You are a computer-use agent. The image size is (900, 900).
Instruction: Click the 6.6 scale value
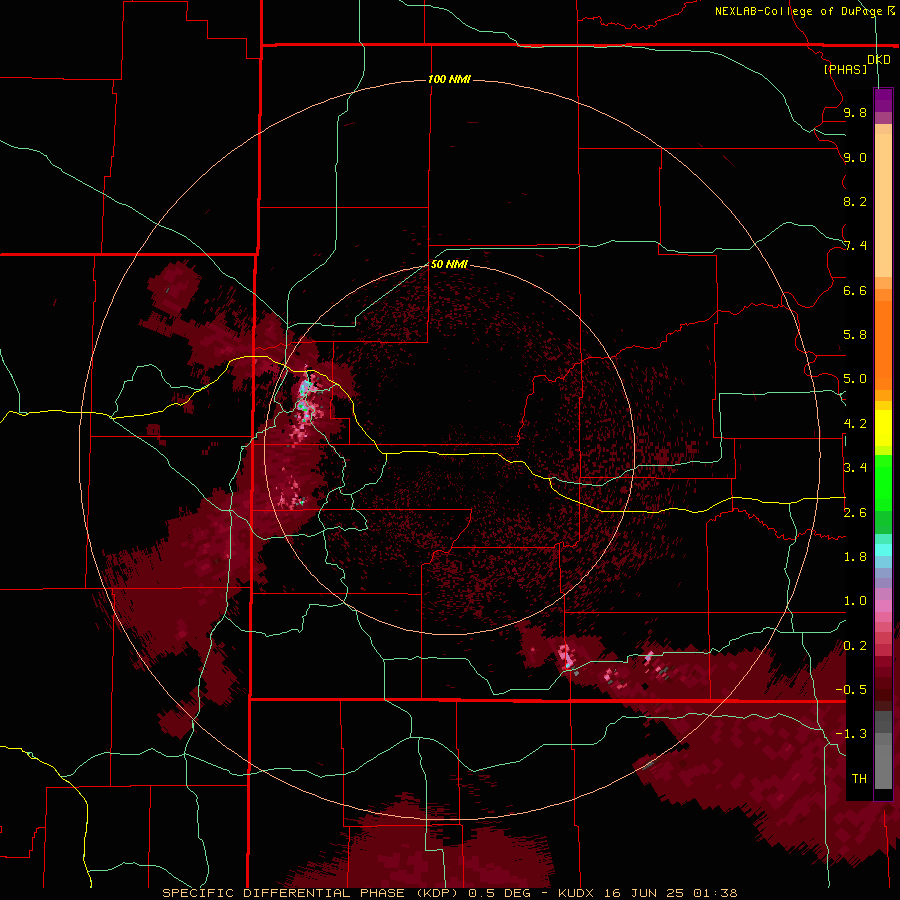click(x=855, y=290)
